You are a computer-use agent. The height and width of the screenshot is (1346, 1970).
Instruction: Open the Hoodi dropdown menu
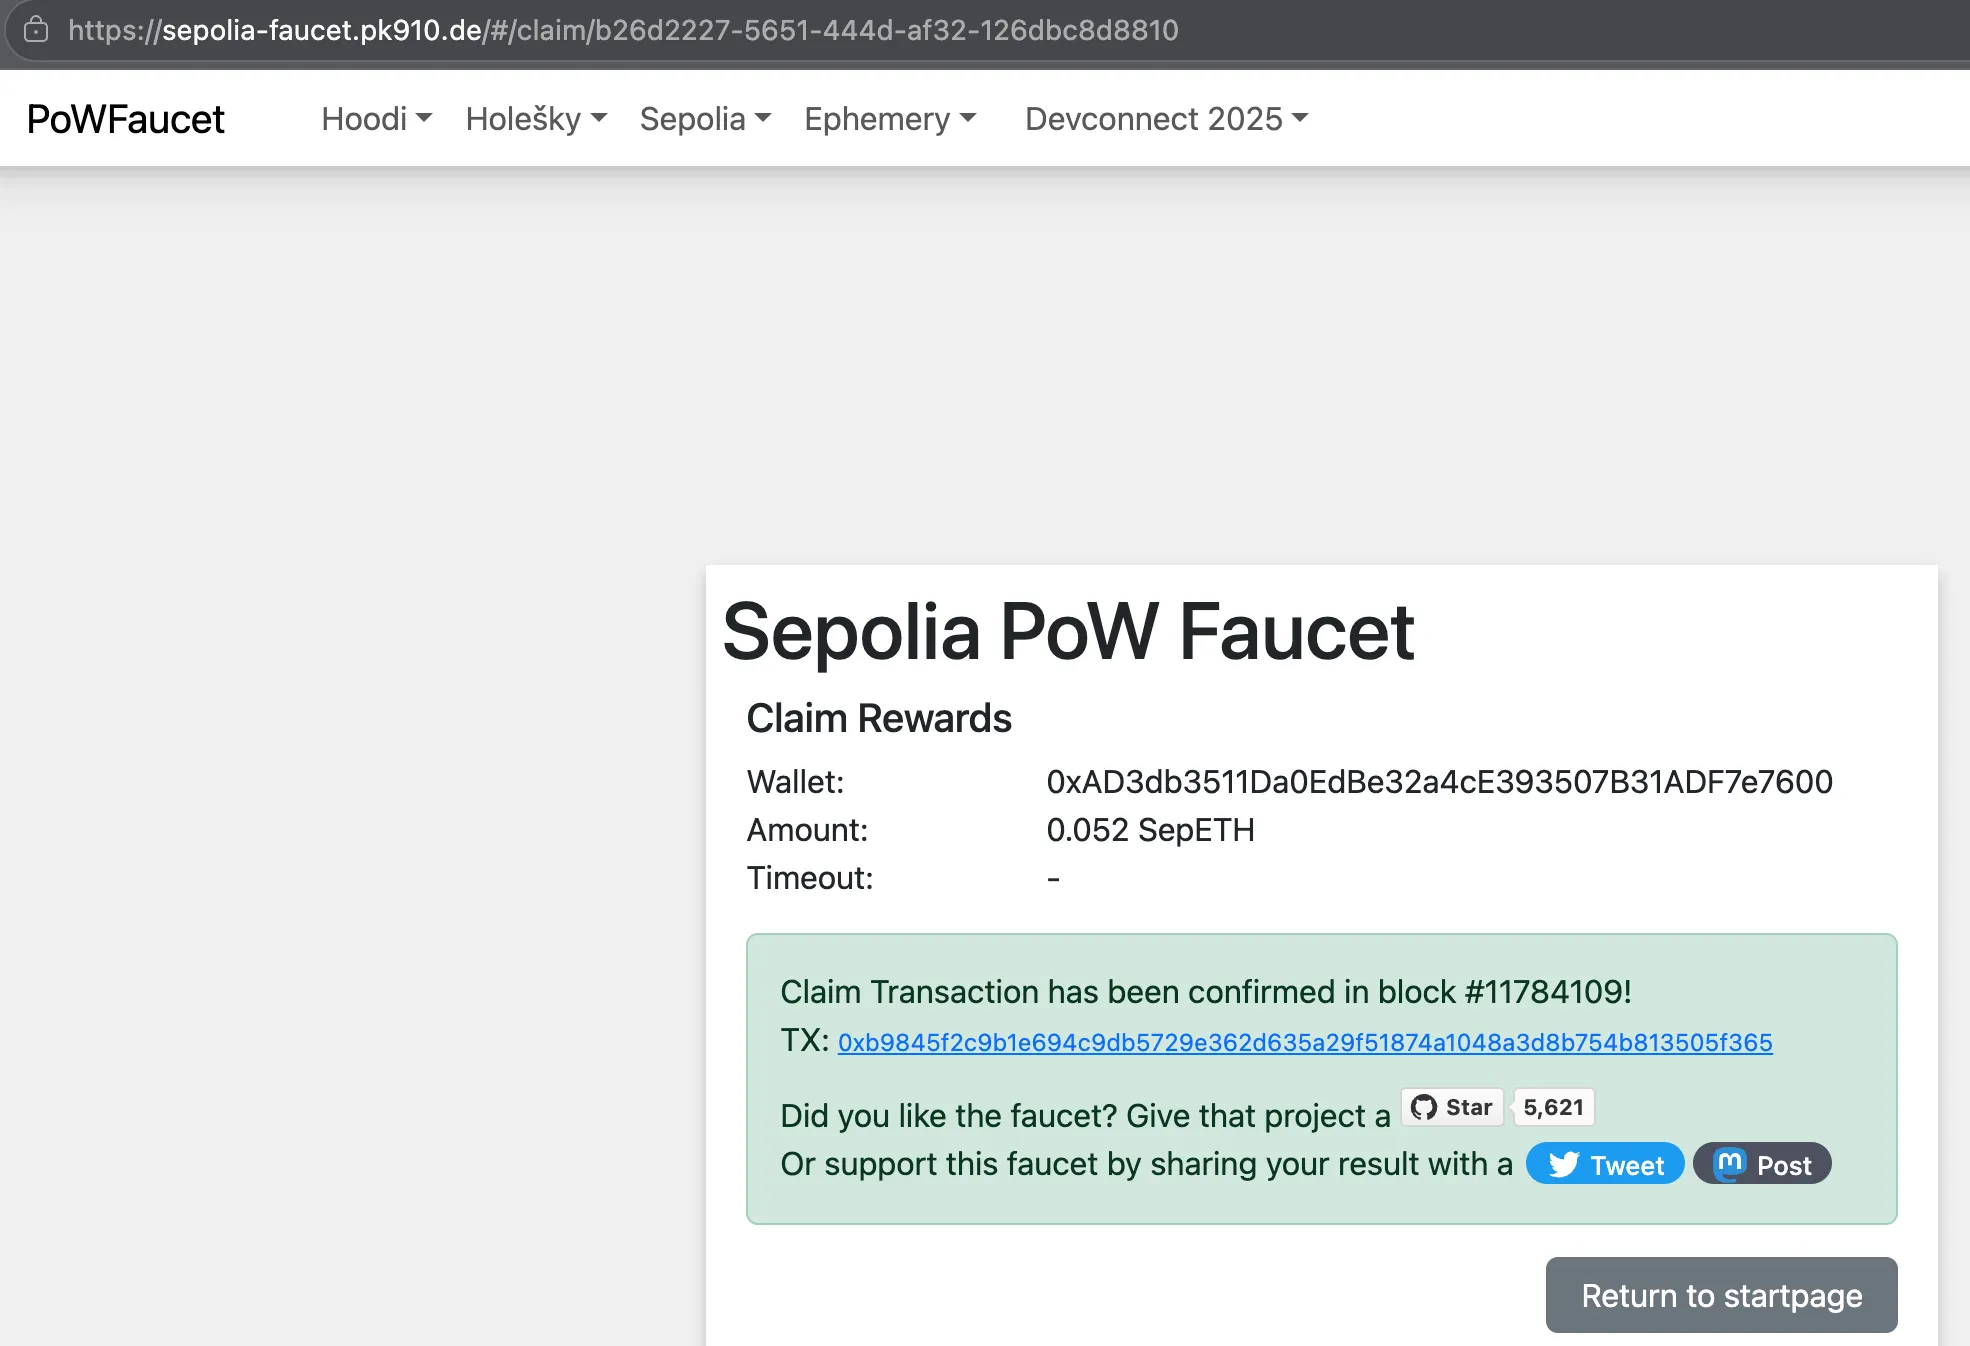[376, 119]
